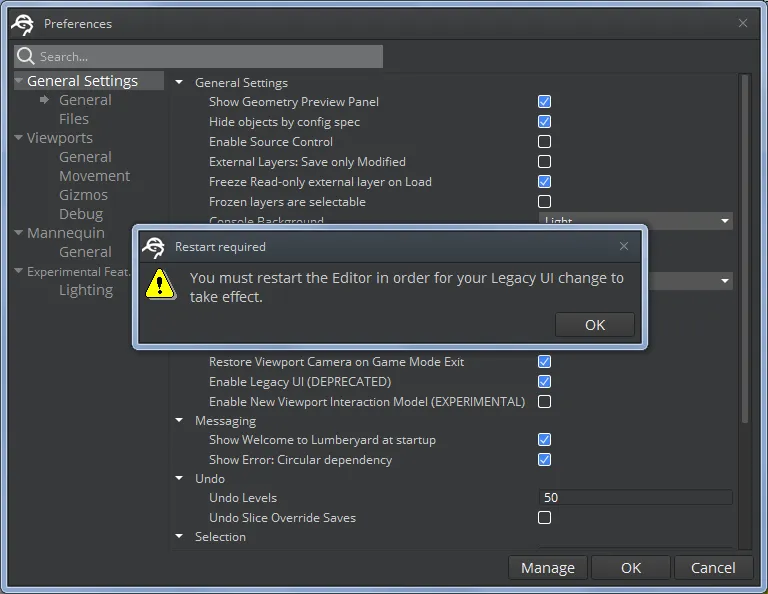Uncheck Enable Legacy UI (DEPRECATED)
This screenshot has height=594, width=768.
[544, 381]
